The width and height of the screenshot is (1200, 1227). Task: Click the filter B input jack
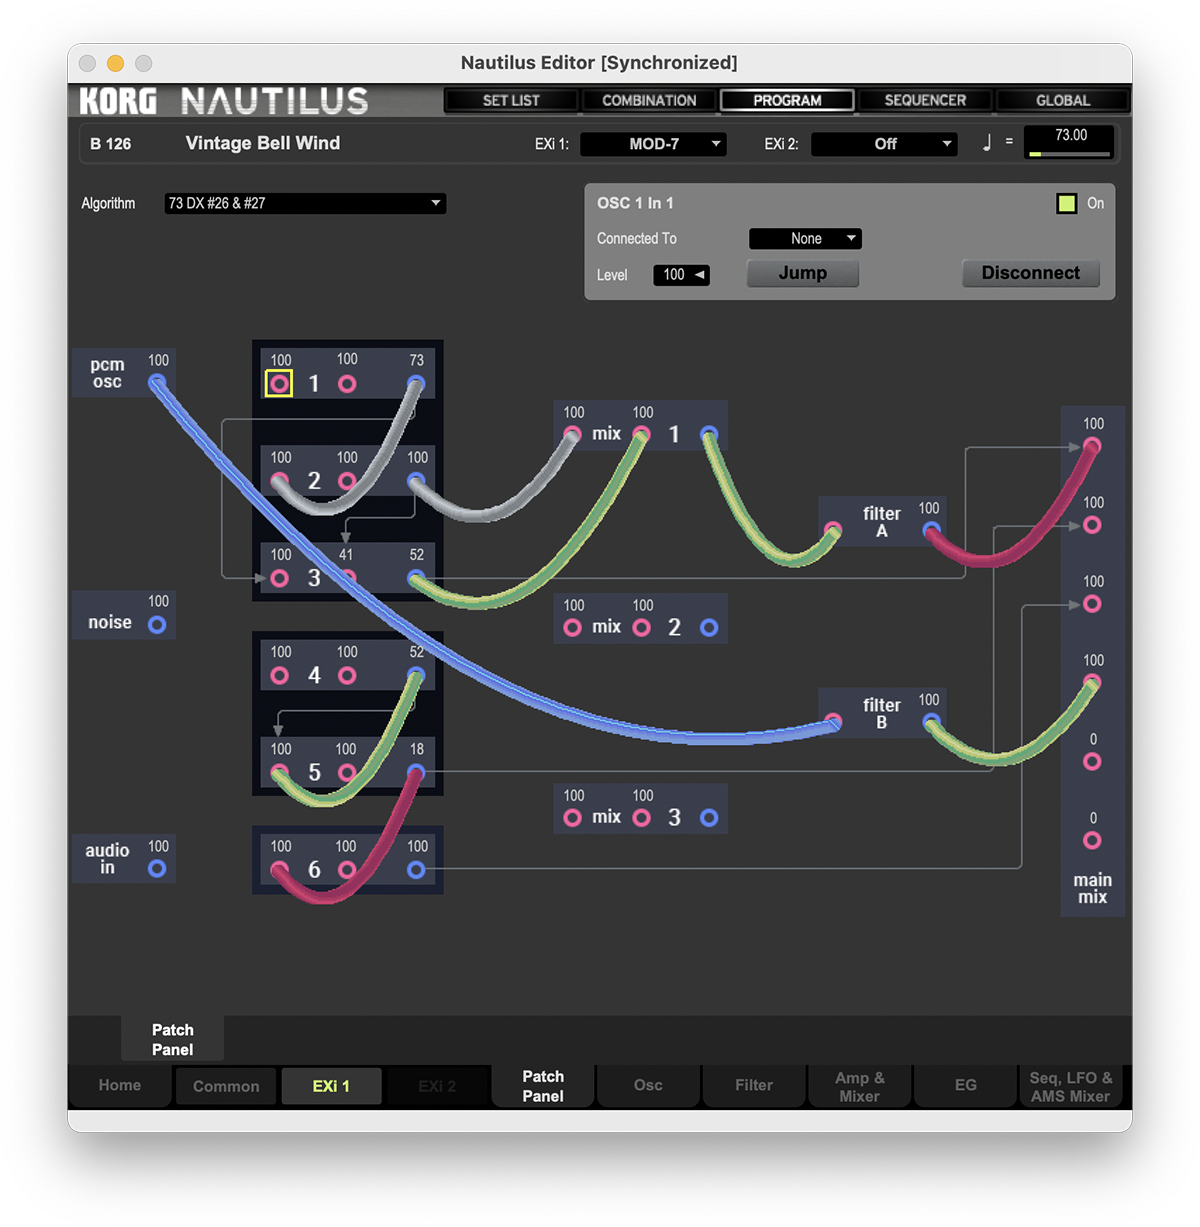tap(833, 721)
